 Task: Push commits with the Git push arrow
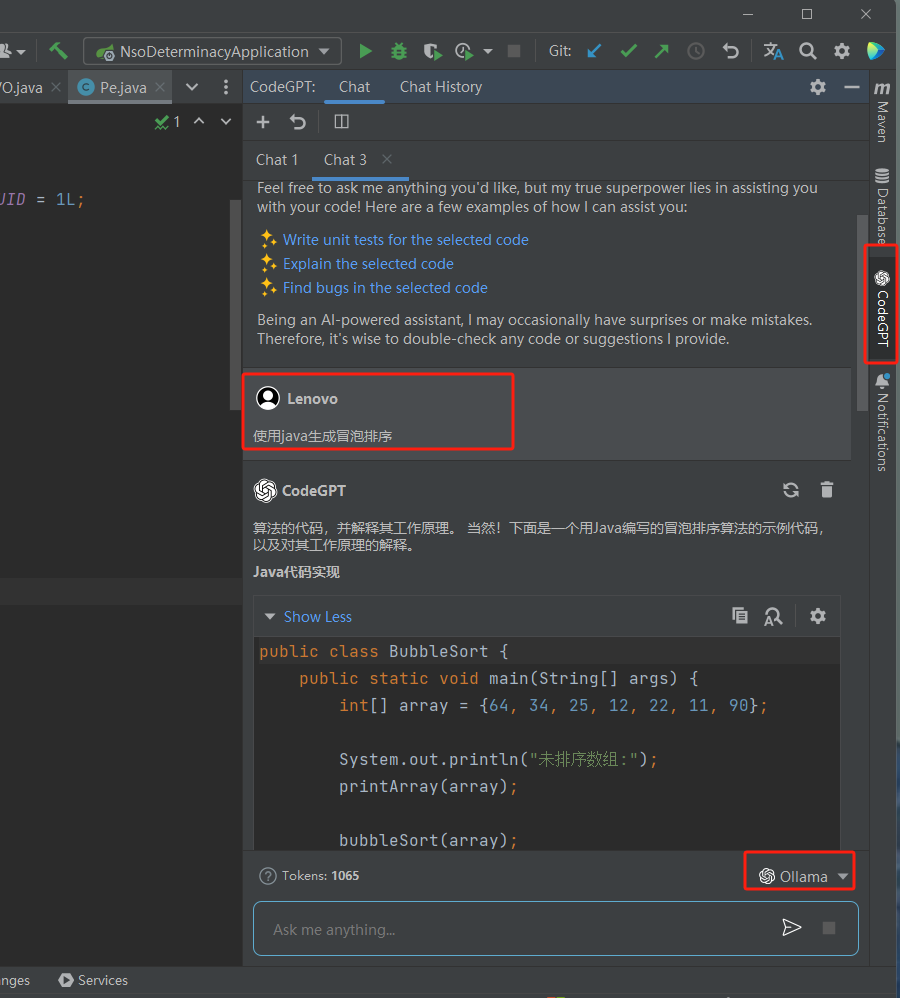click(x=662, y=51)
